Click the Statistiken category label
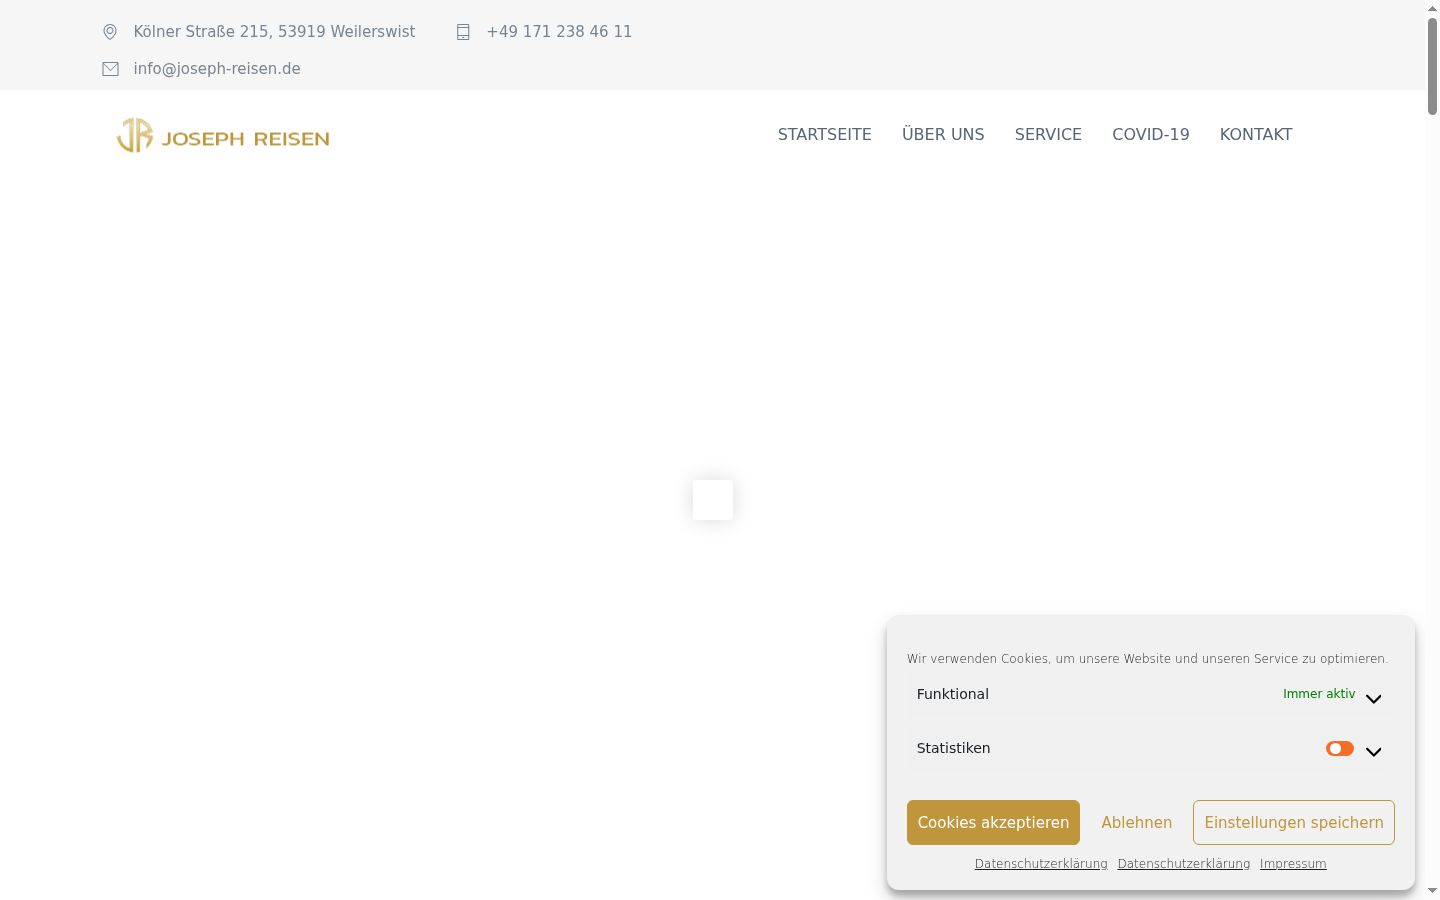 pos(954,748)
